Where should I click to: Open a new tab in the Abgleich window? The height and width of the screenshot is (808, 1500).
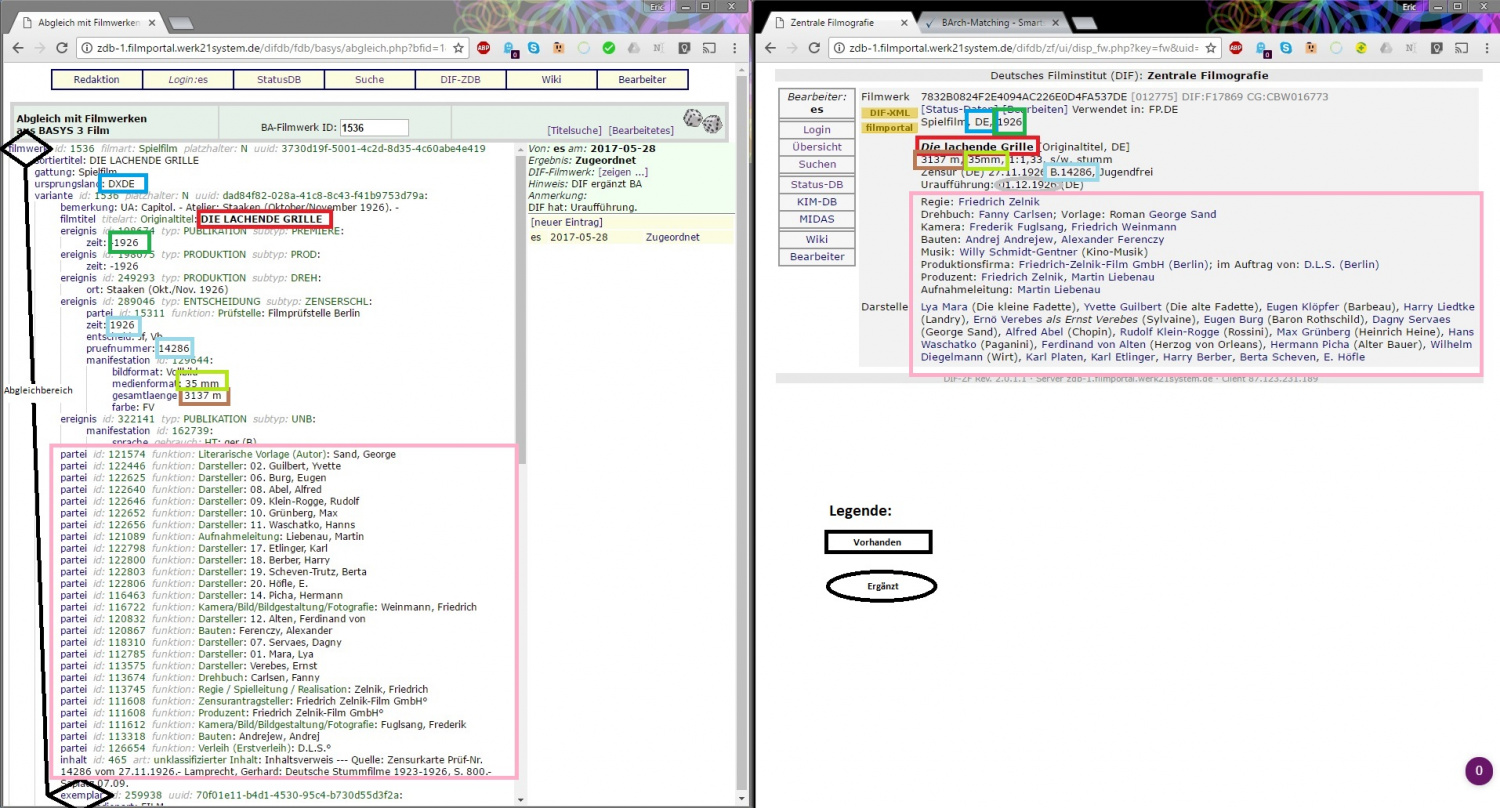pyautogui.click(x=181, y=22)
